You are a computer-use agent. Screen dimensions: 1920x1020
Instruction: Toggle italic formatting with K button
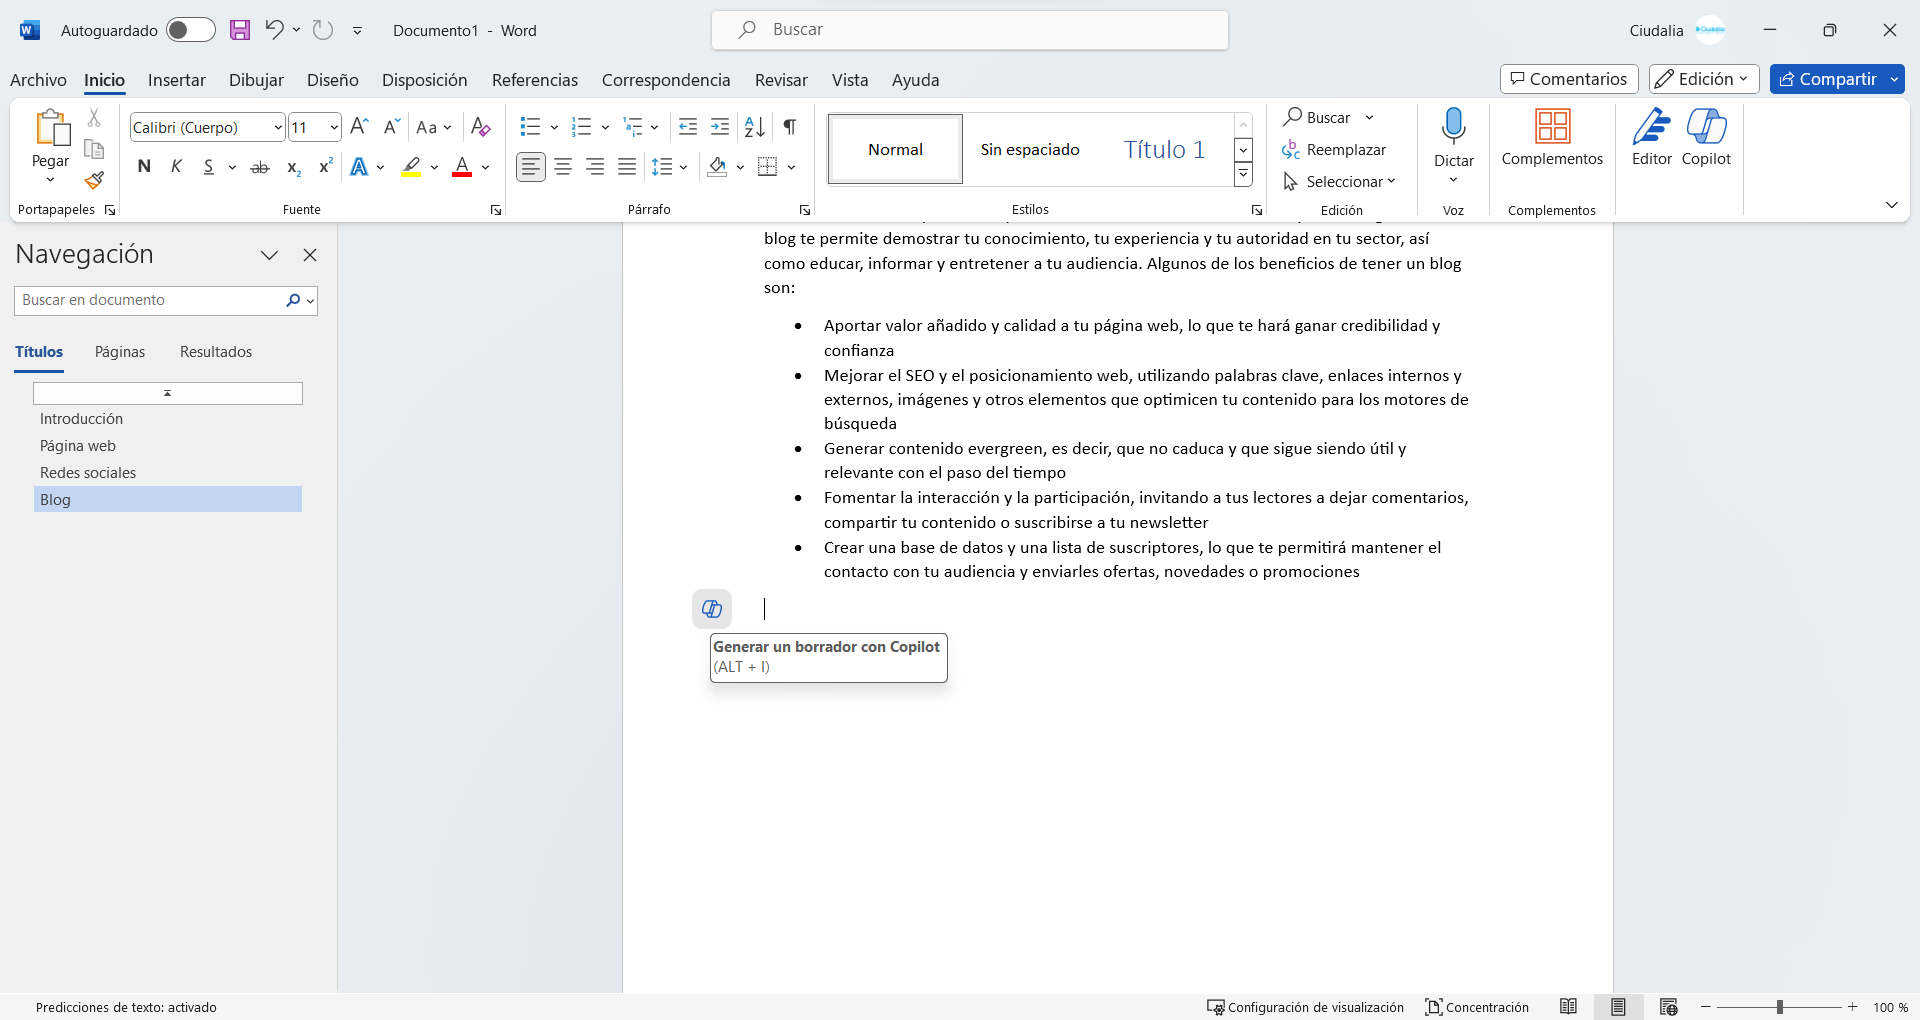click(176, 167)
